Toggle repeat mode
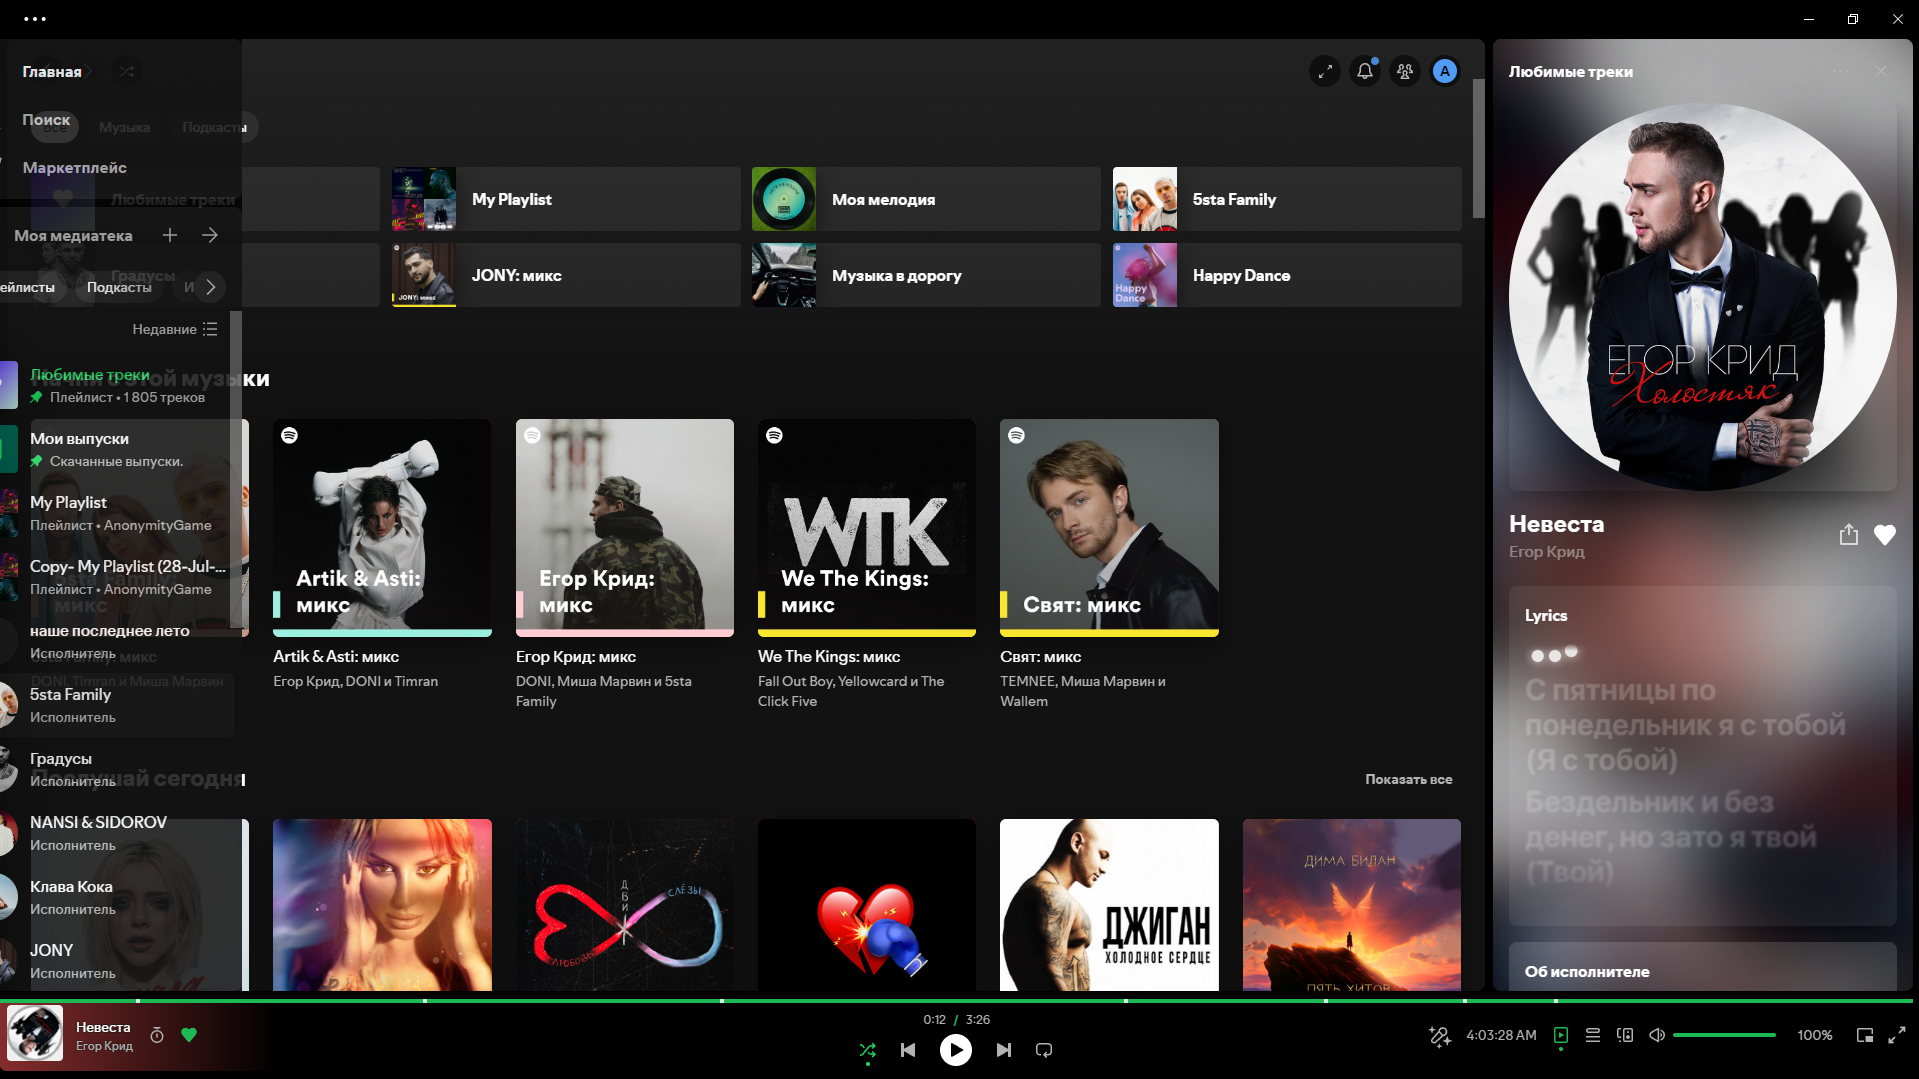1919x1079 pixels. (x=1044, y=1050)
